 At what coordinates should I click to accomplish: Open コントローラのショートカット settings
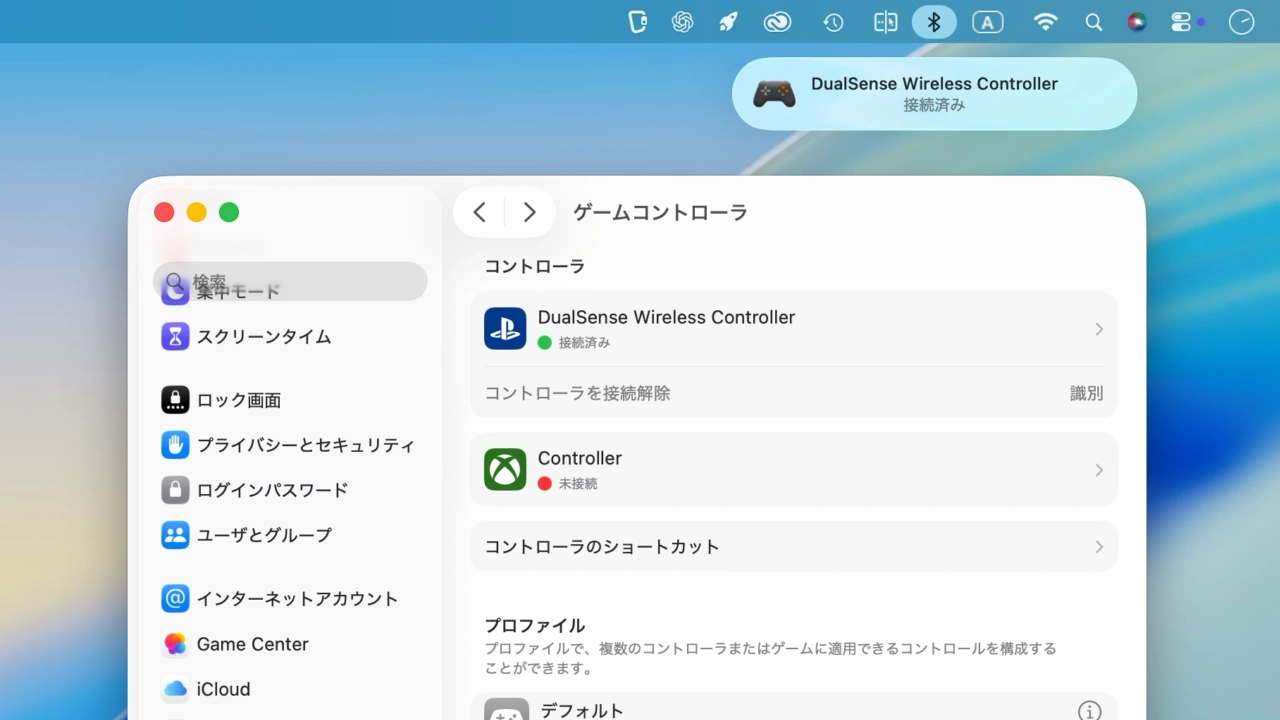[793, 546]
